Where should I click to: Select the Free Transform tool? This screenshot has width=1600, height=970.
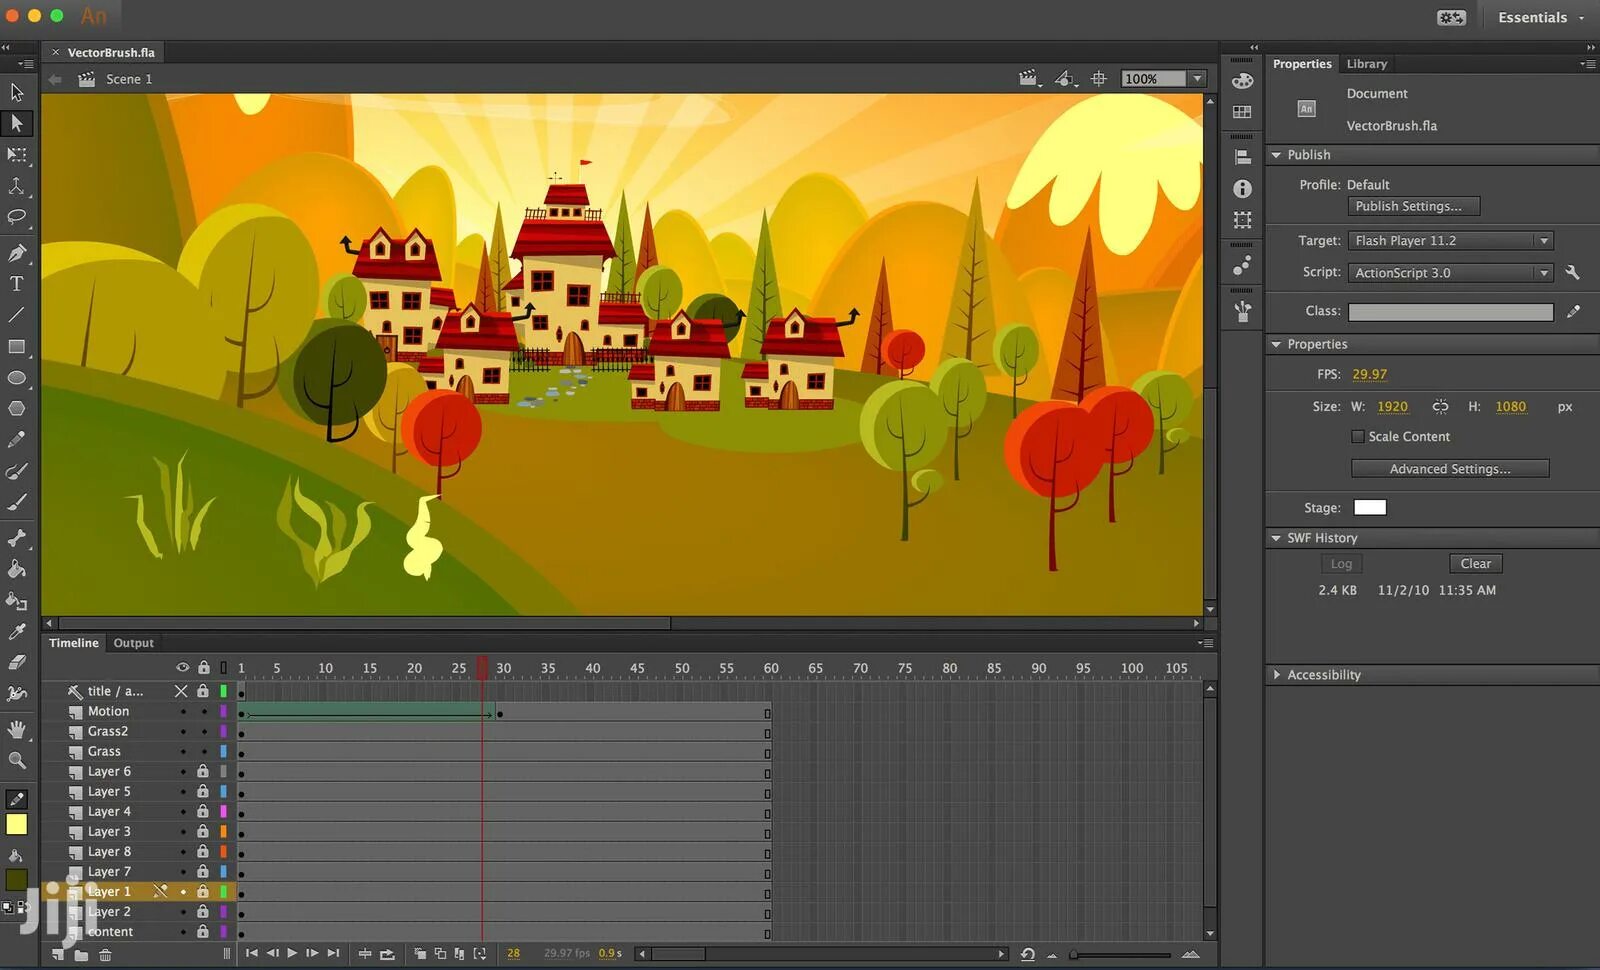click(17, 155)
